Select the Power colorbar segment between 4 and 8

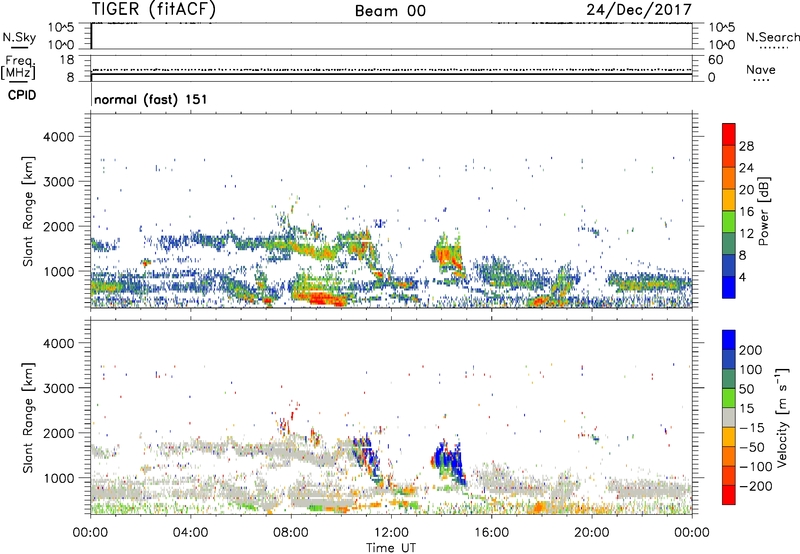(x=729, y=265)
